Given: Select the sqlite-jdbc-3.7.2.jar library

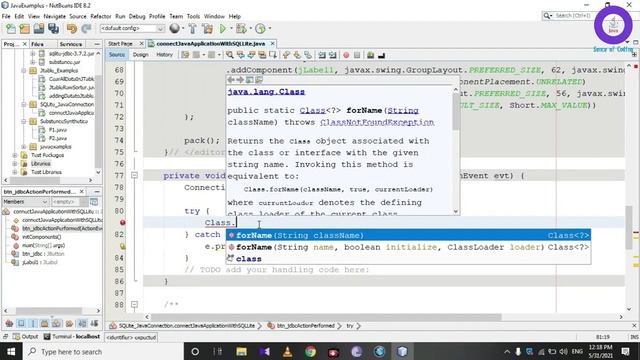Looking at the screenshot, I should [x=71, y=53].
